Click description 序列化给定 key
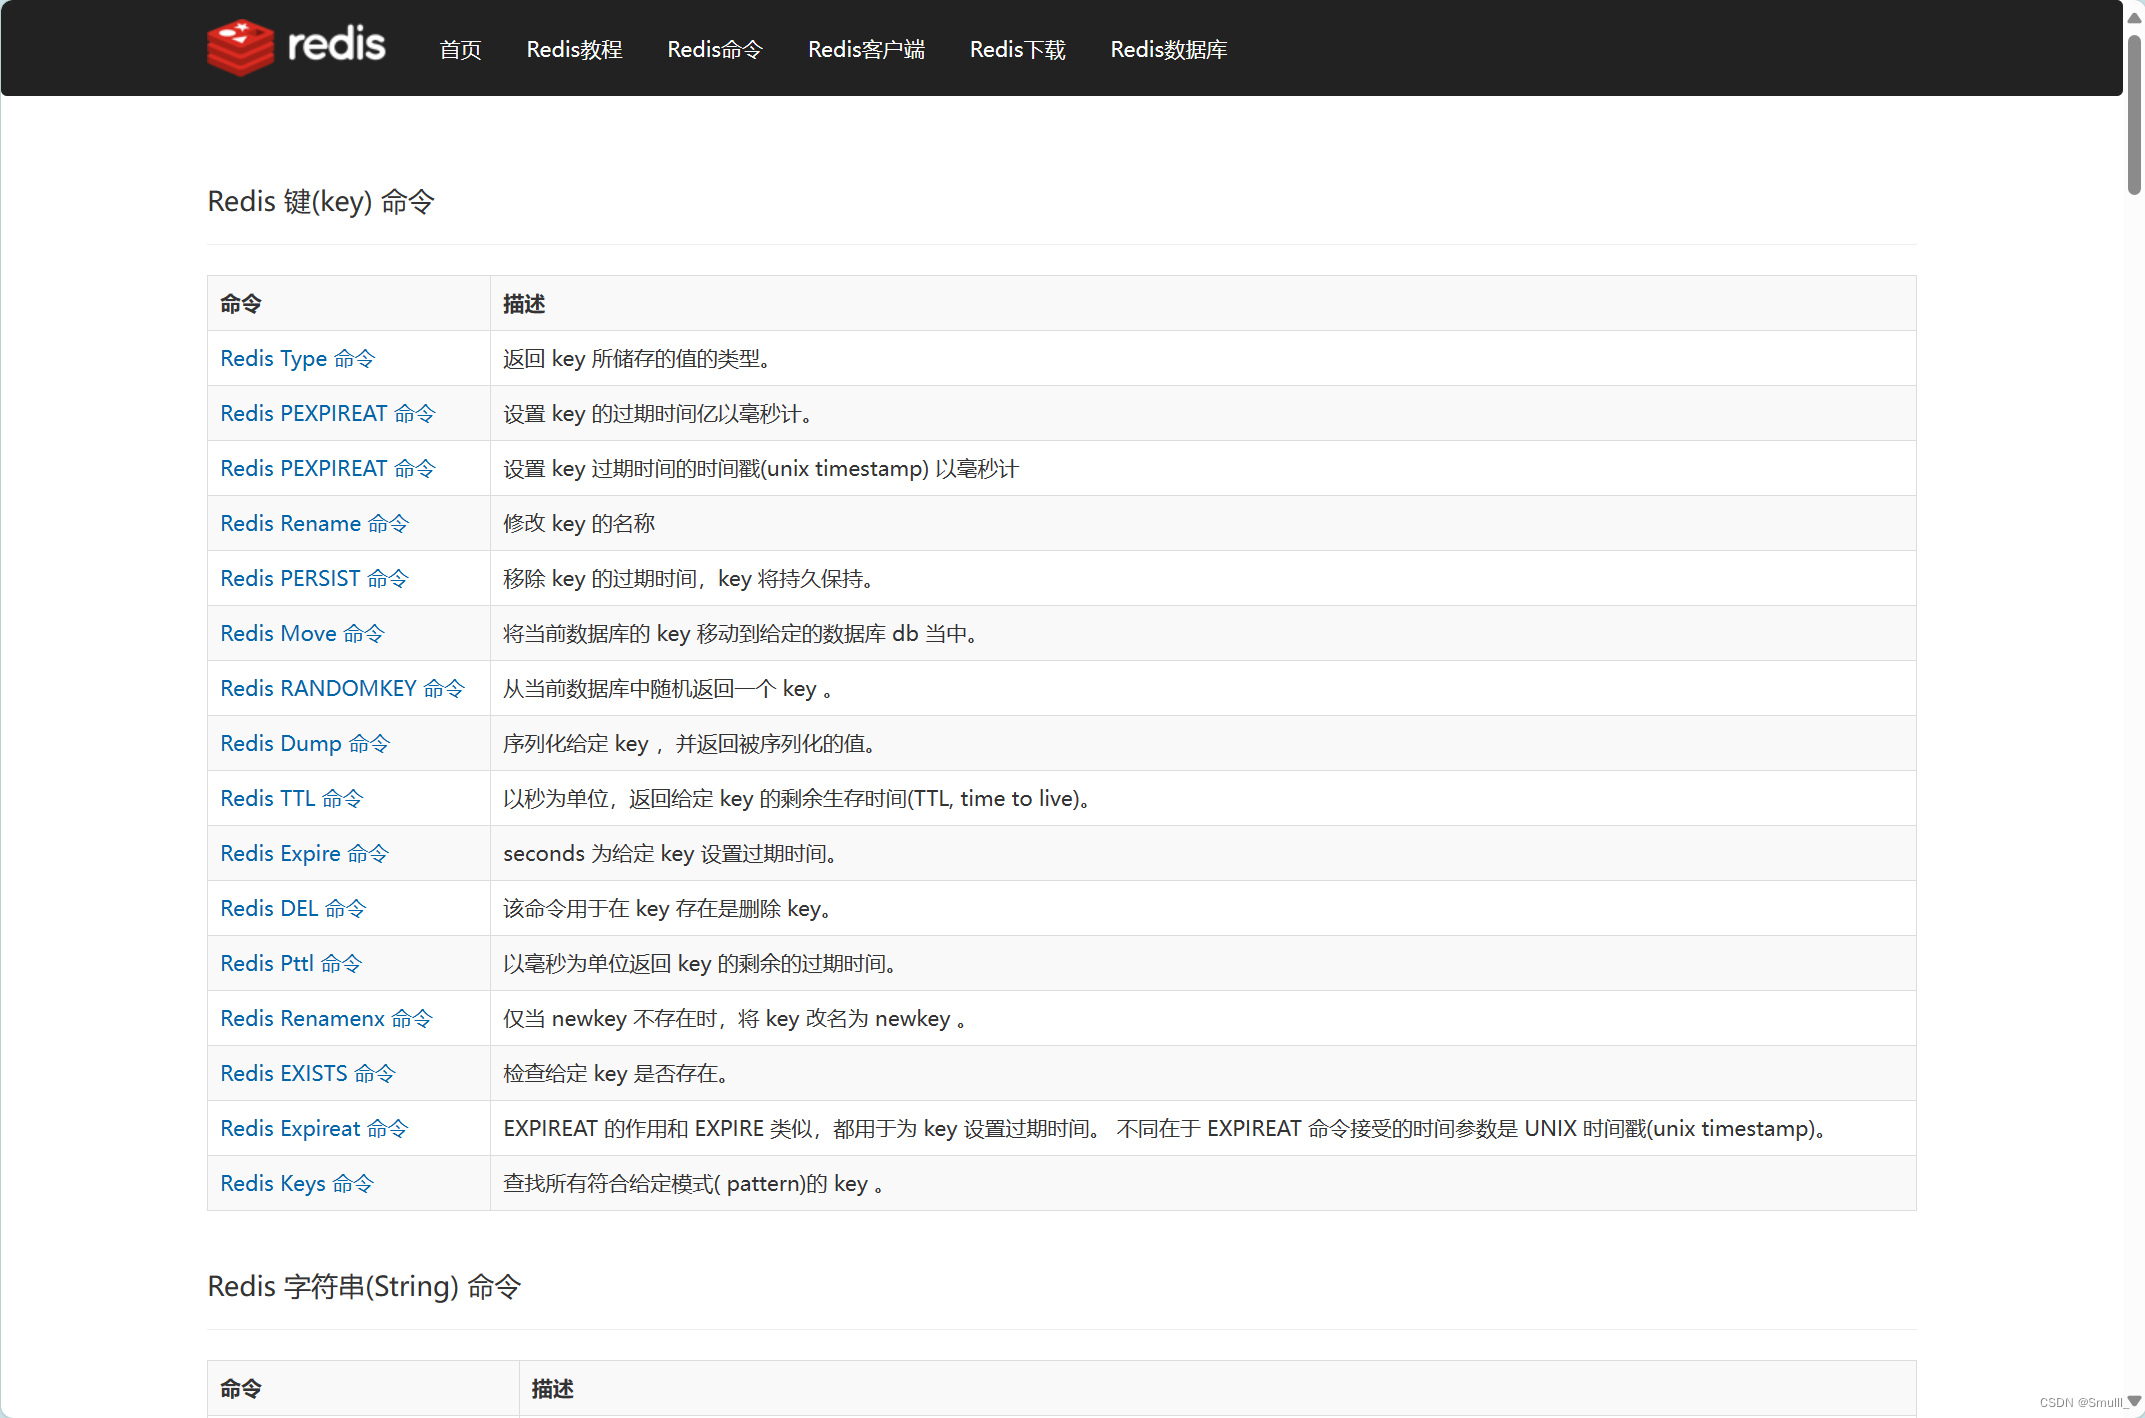Viewport: 2145px width, 1418px height. pyautogui.click(x=691, y=743)
